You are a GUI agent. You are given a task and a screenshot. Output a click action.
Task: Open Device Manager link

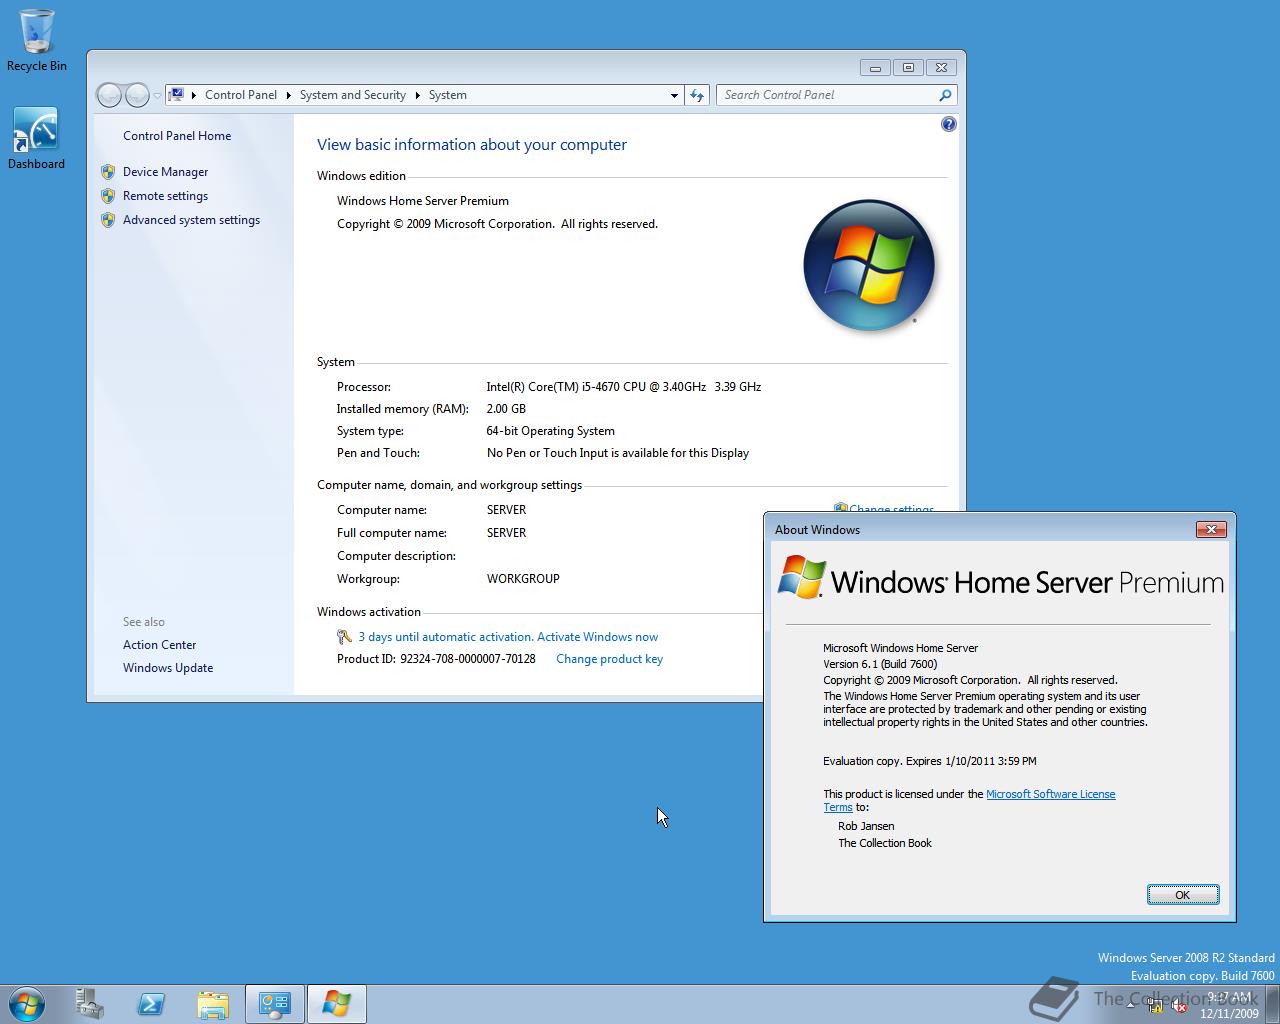(165, 172)
